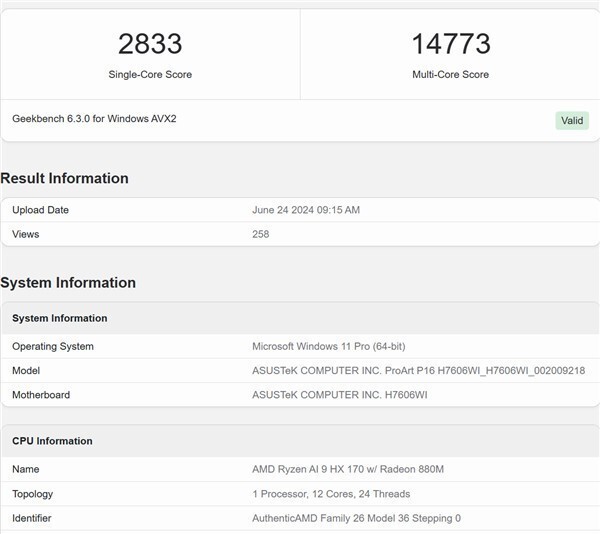Click the single-core score 2833
Viewport: 600px width, 534px height.
click(150, 44)
